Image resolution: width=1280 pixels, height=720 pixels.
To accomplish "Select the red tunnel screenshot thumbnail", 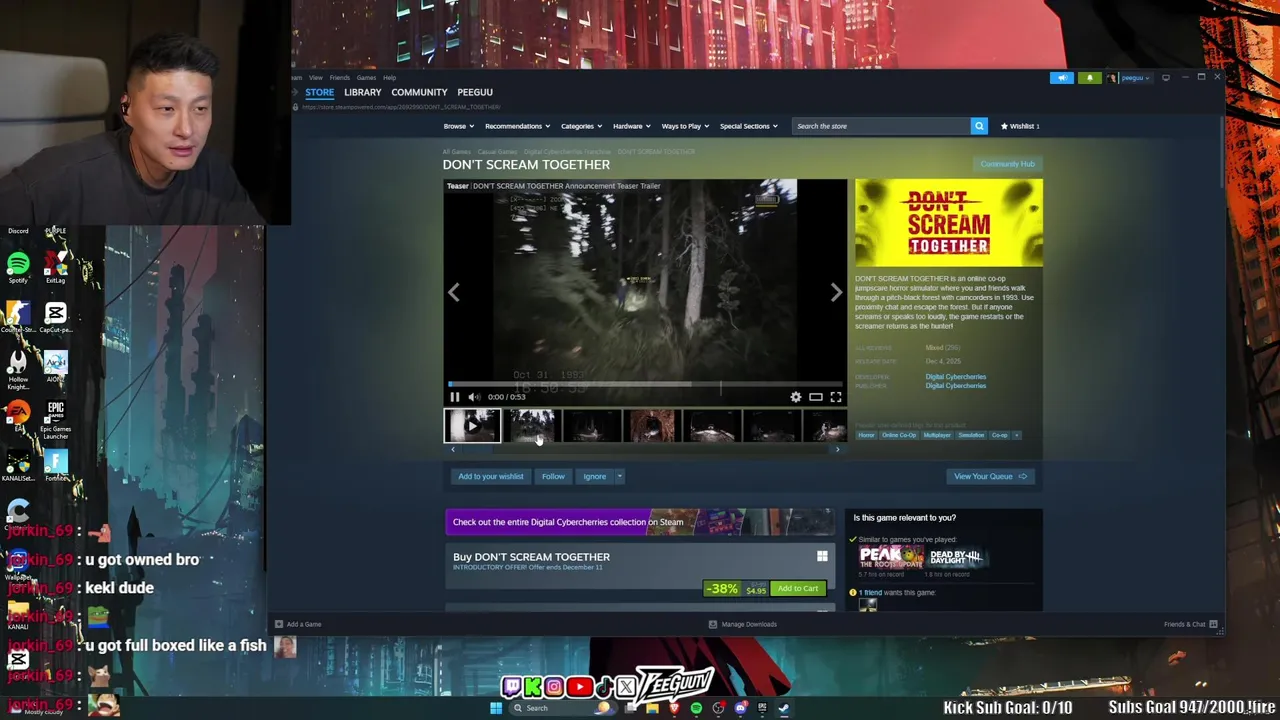I will click(651, 426).
